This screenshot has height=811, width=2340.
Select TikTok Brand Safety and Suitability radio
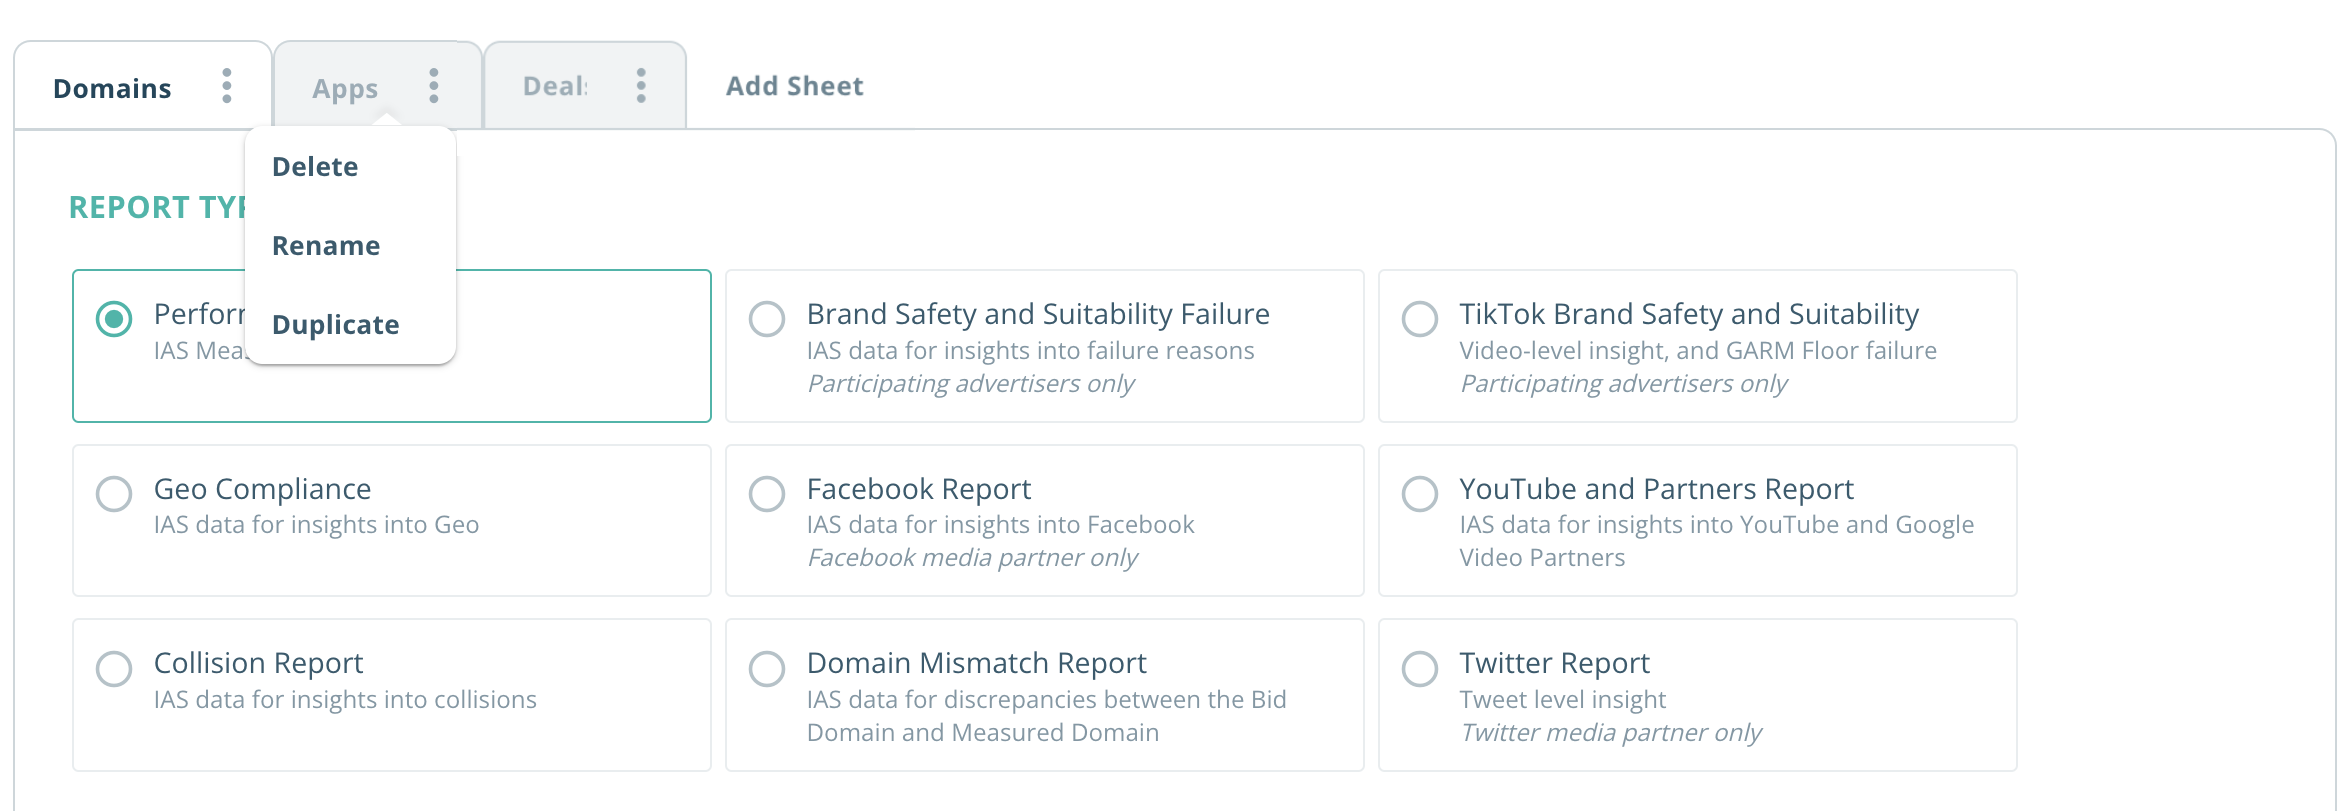tap(1420, 319)
